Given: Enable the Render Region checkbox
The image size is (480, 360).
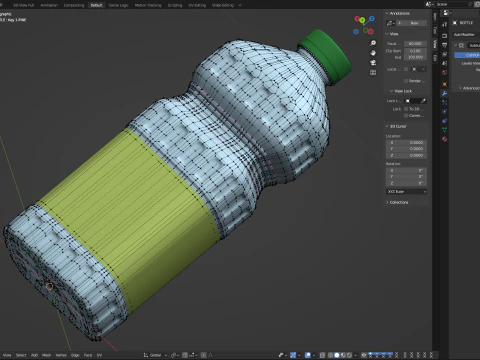Looking at the screenshot, I should pyautogui.click(x=406, y=81).
